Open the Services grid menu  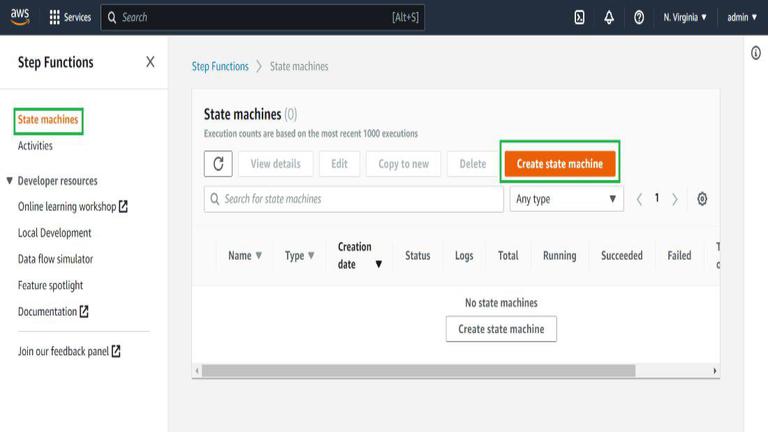70,17
